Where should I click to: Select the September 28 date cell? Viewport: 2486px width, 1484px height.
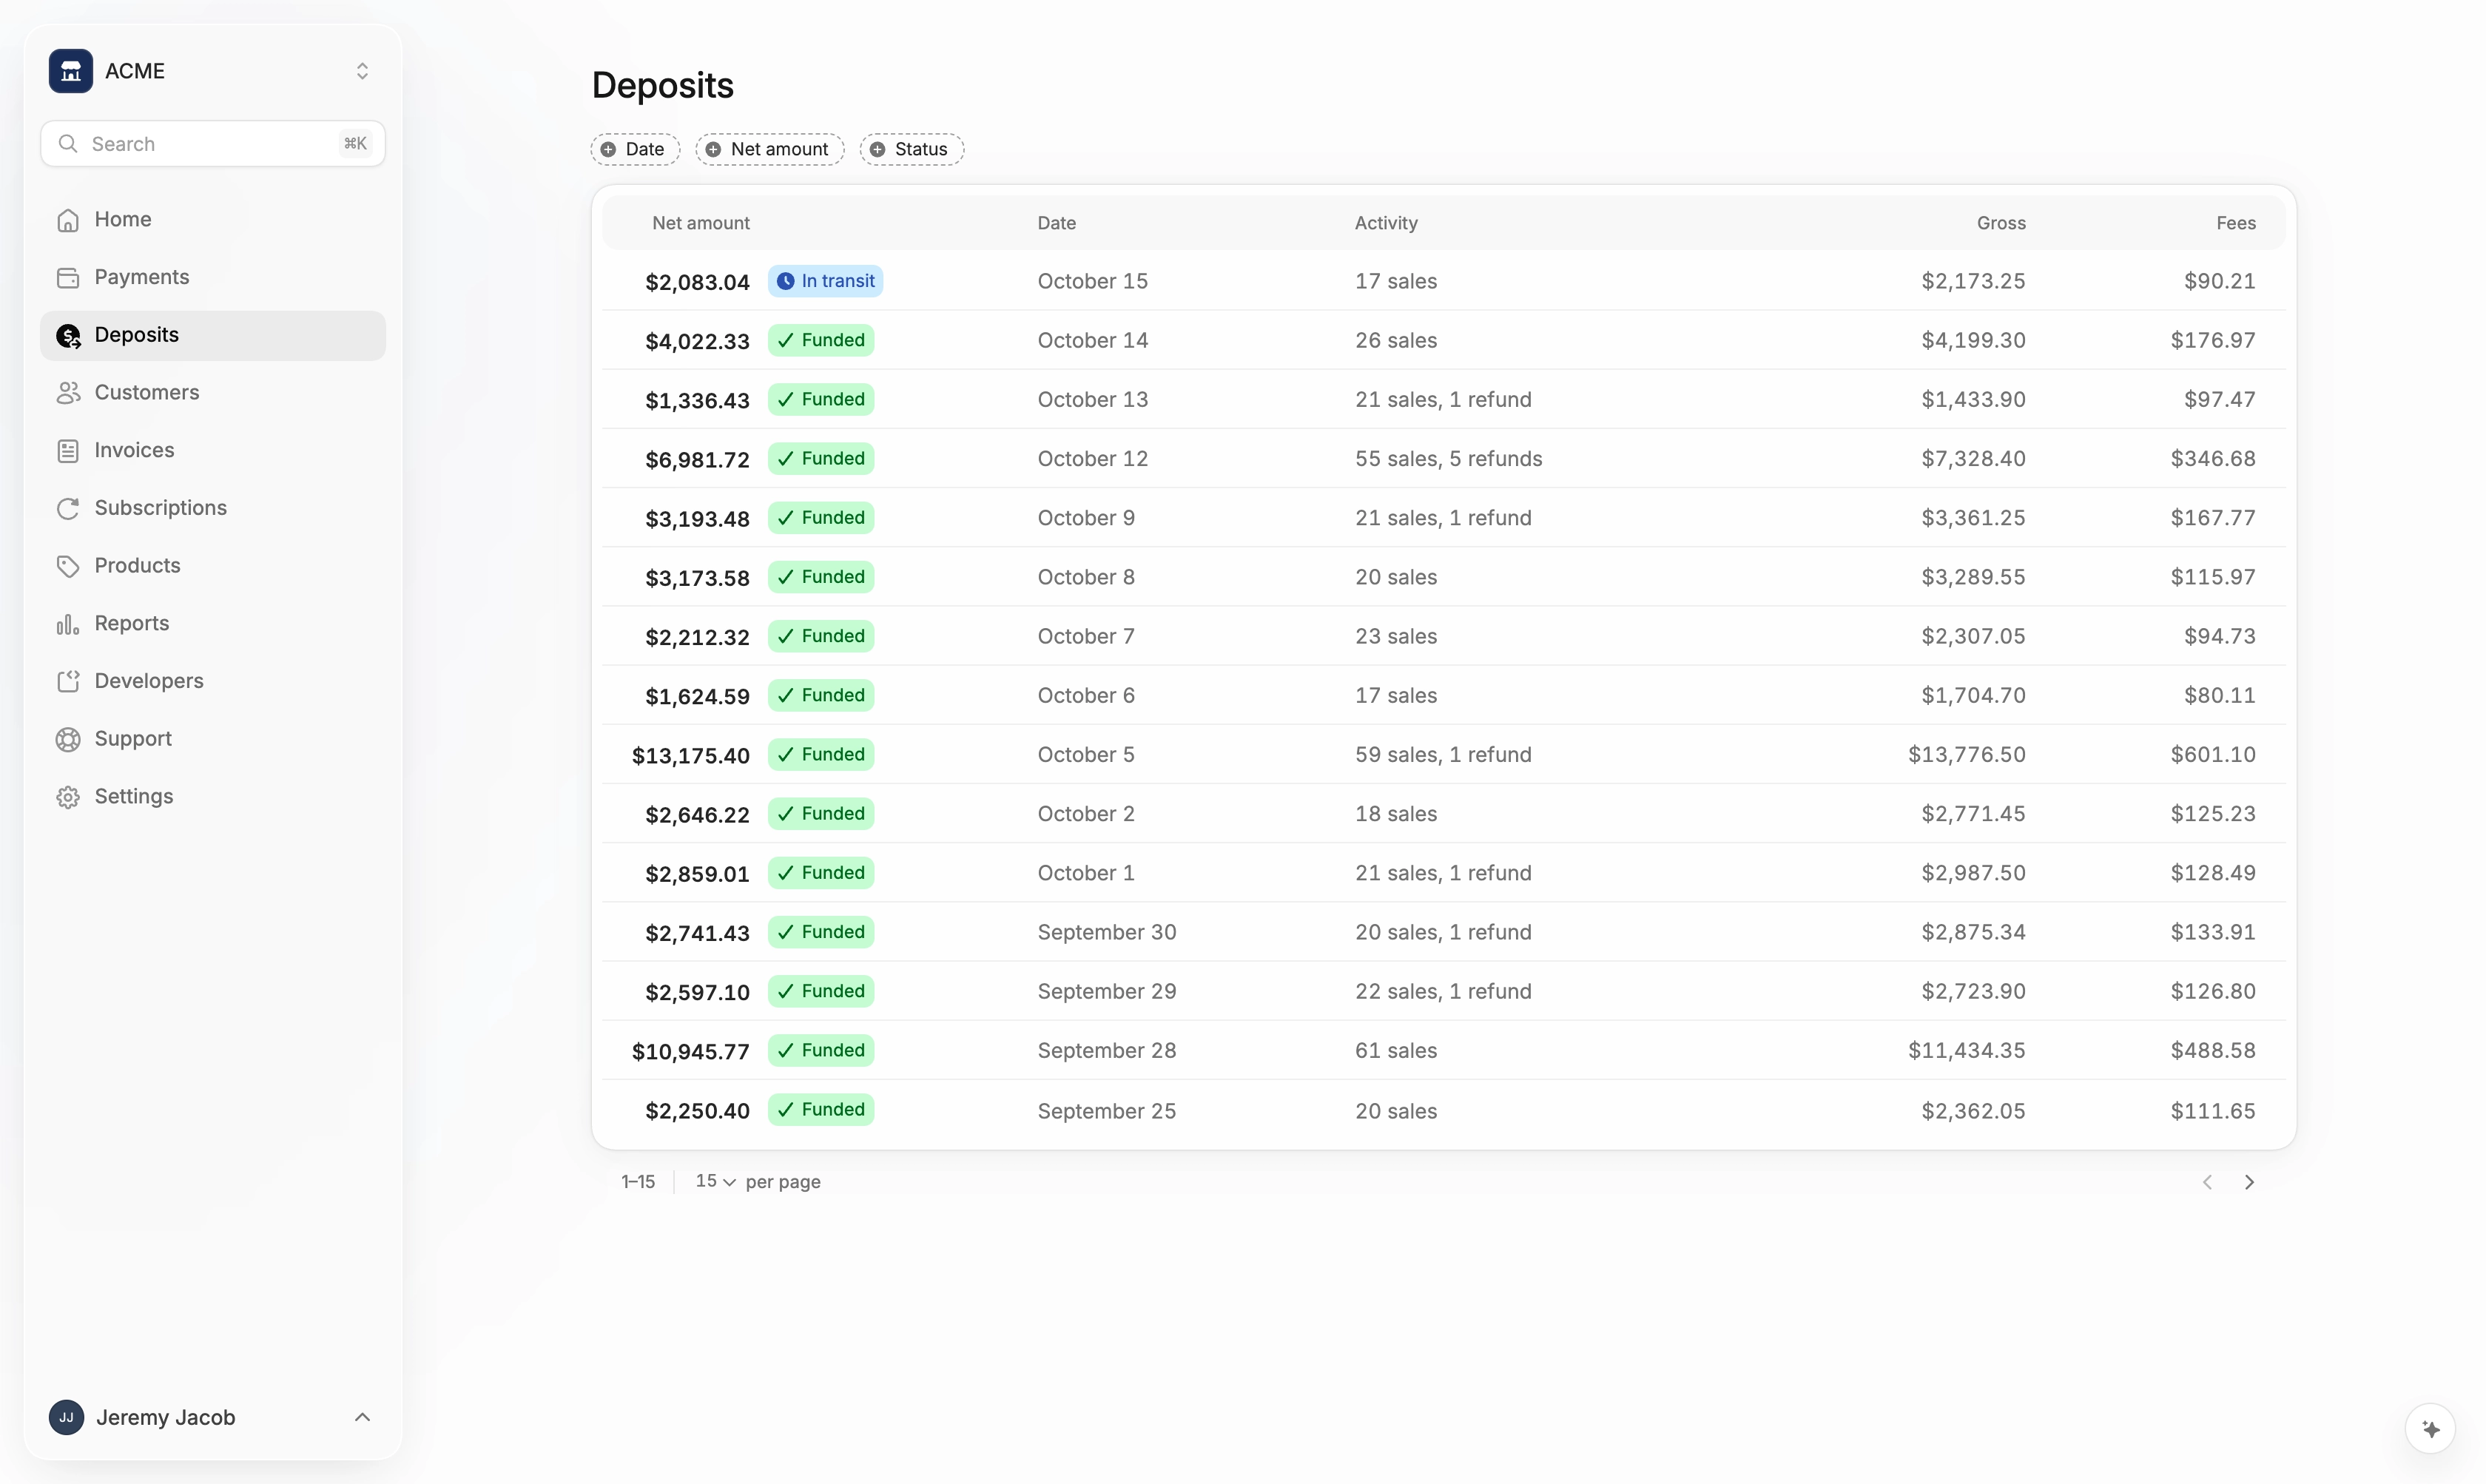coord(1106,1051)
